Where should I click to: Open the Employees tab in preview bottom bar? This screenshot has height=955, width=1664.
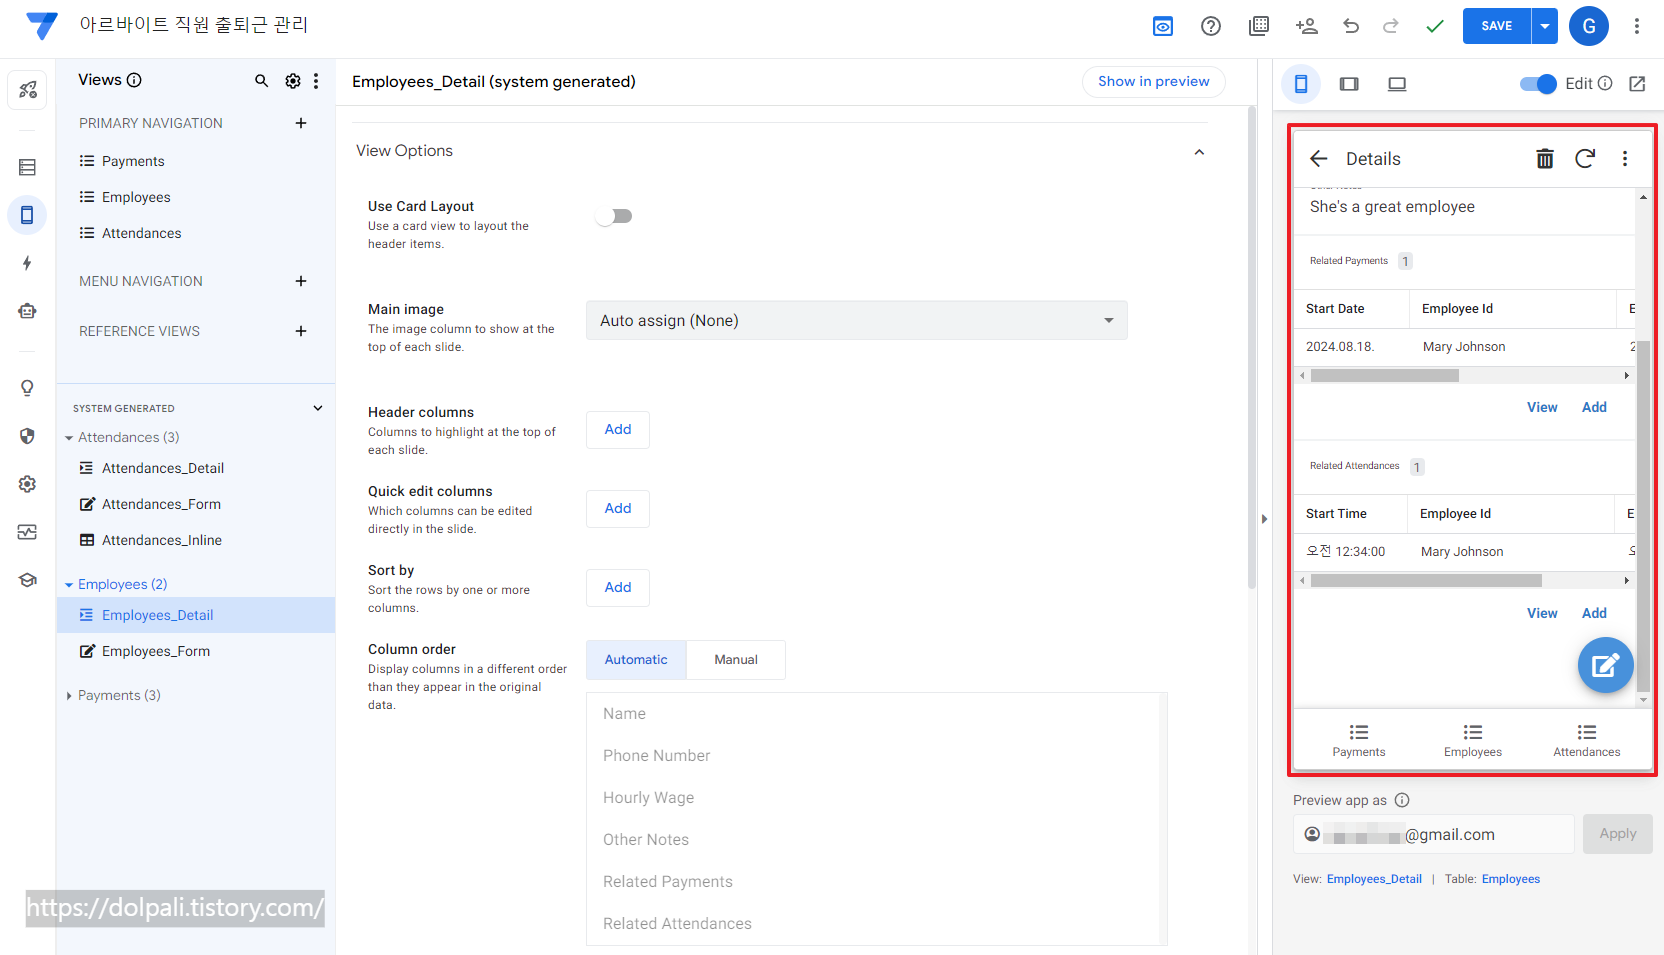[x=1473, y=740]
